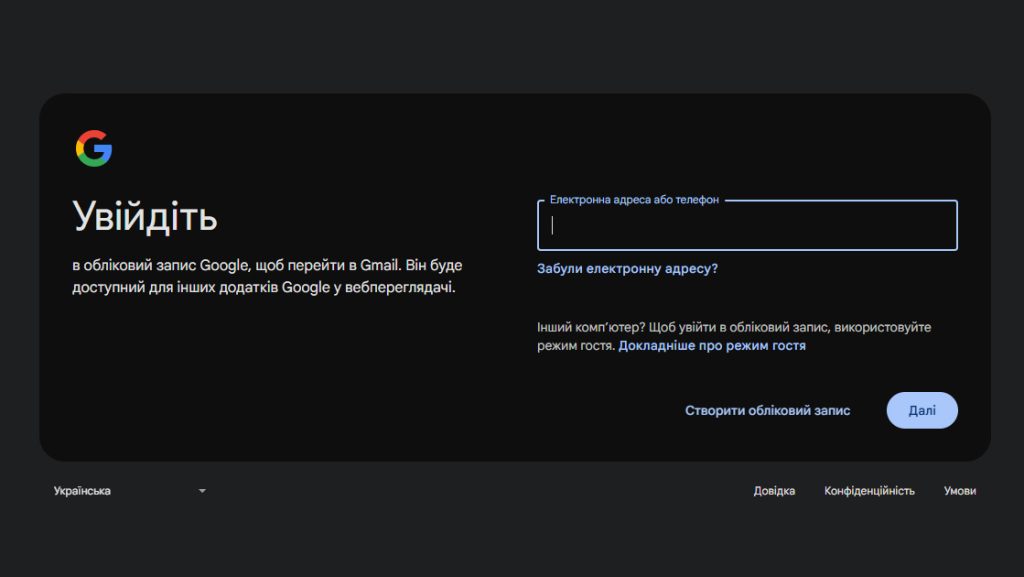Click the right edge of email input box
The height and width of the screenshot is (577, 1024).
tap(956, 225)
